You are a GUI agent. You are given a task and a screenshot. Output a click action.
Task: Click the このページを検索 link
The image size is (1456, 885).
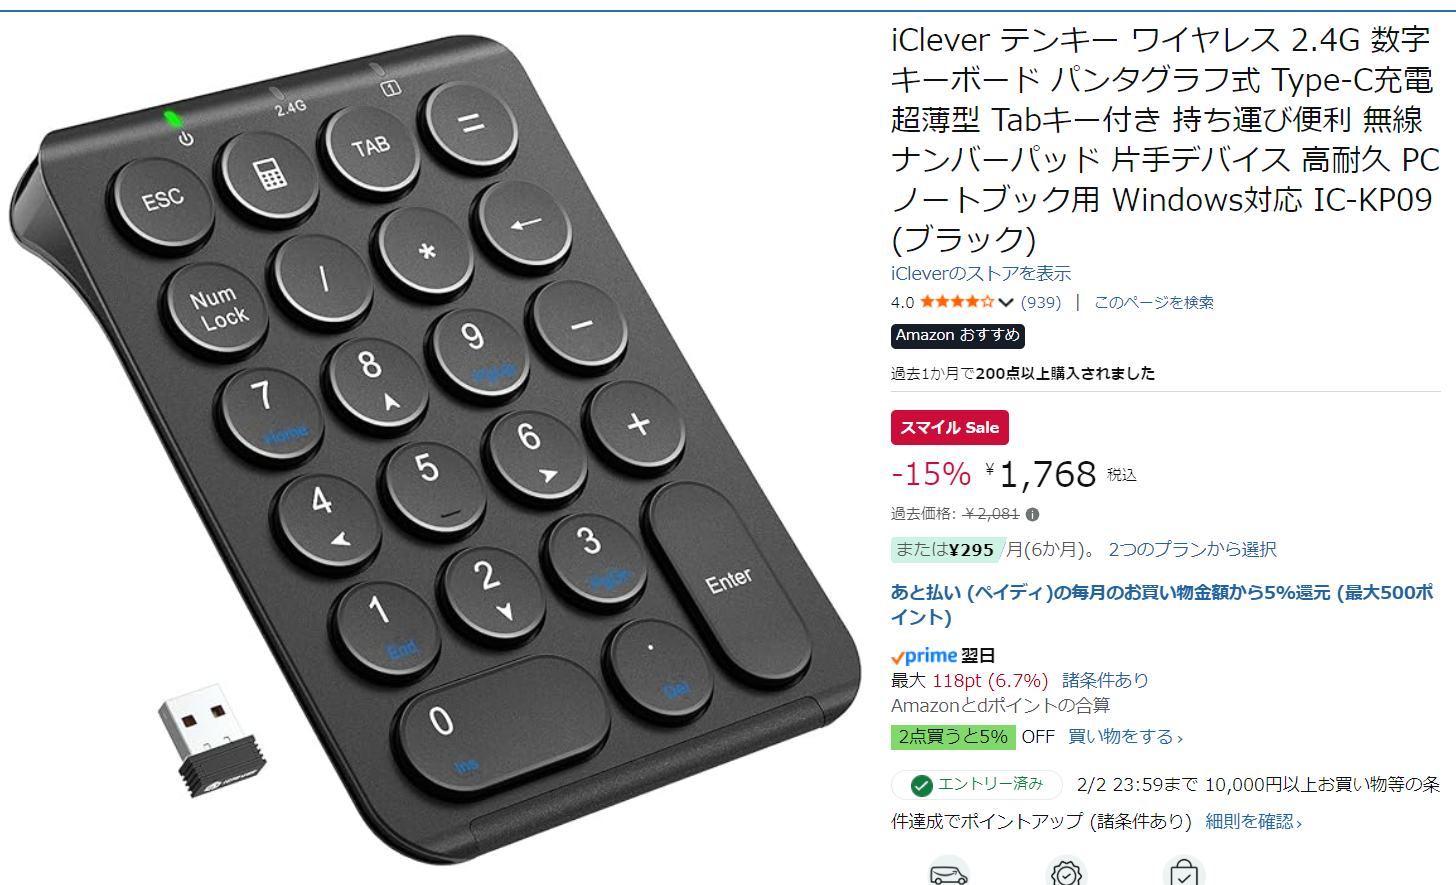pos(1153,302)
